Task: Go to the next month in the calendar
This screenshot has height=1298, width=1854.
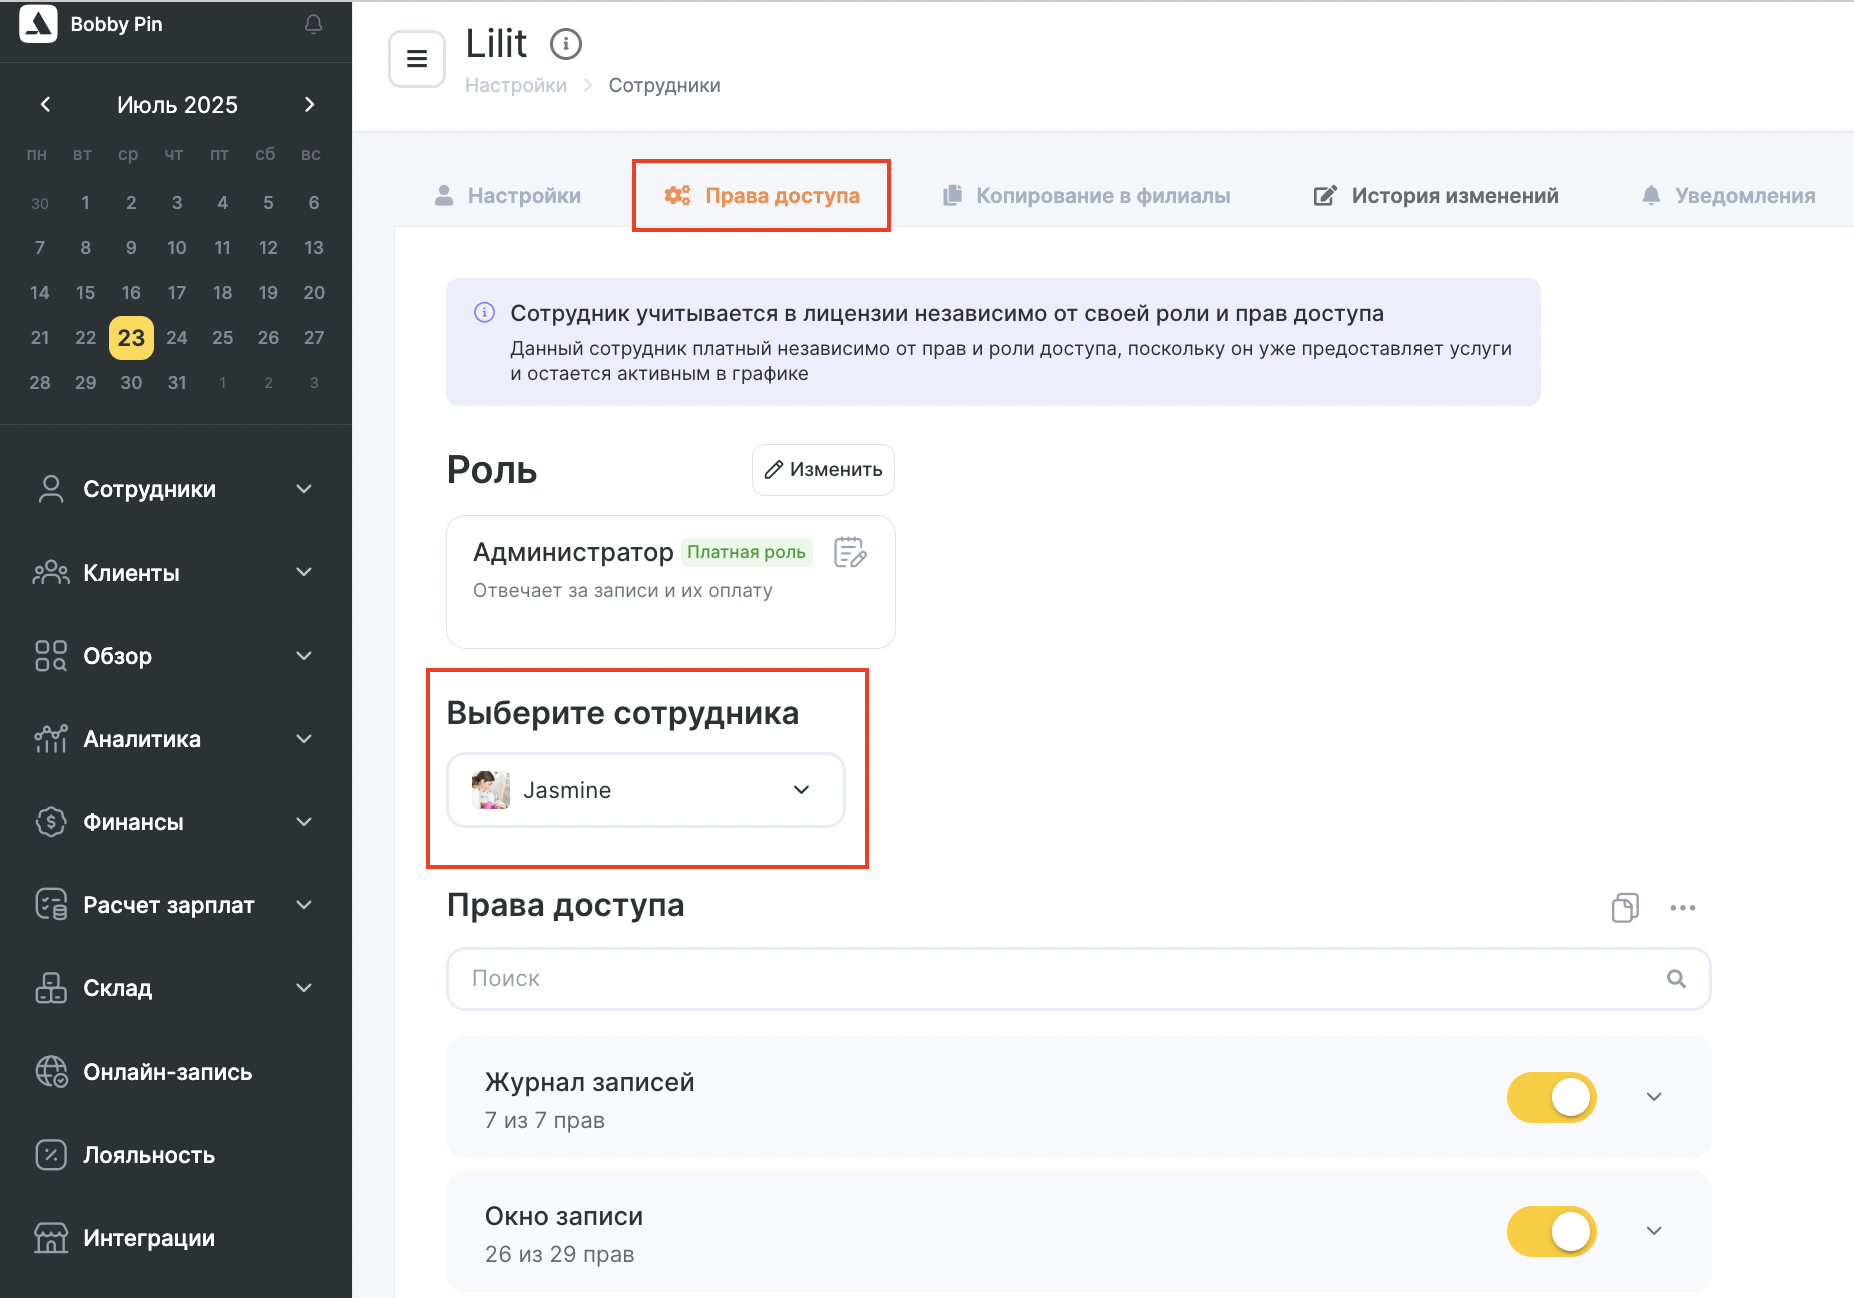Action: click(x=309, y=104)
